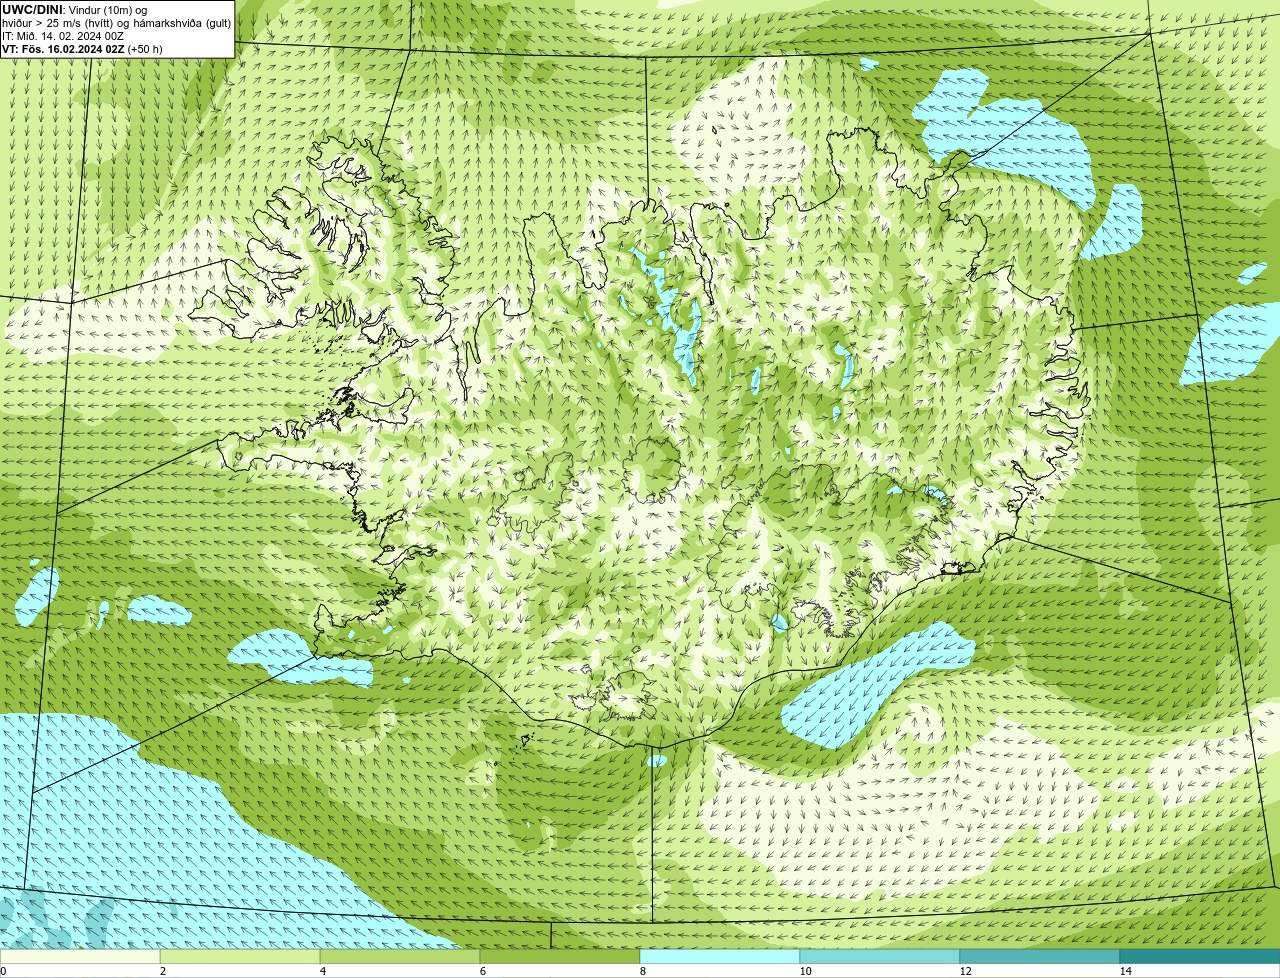Pick the medium green 4–6 legend swatch
1280x978 pixels.
pyautogui.click(x=400, y=956)
